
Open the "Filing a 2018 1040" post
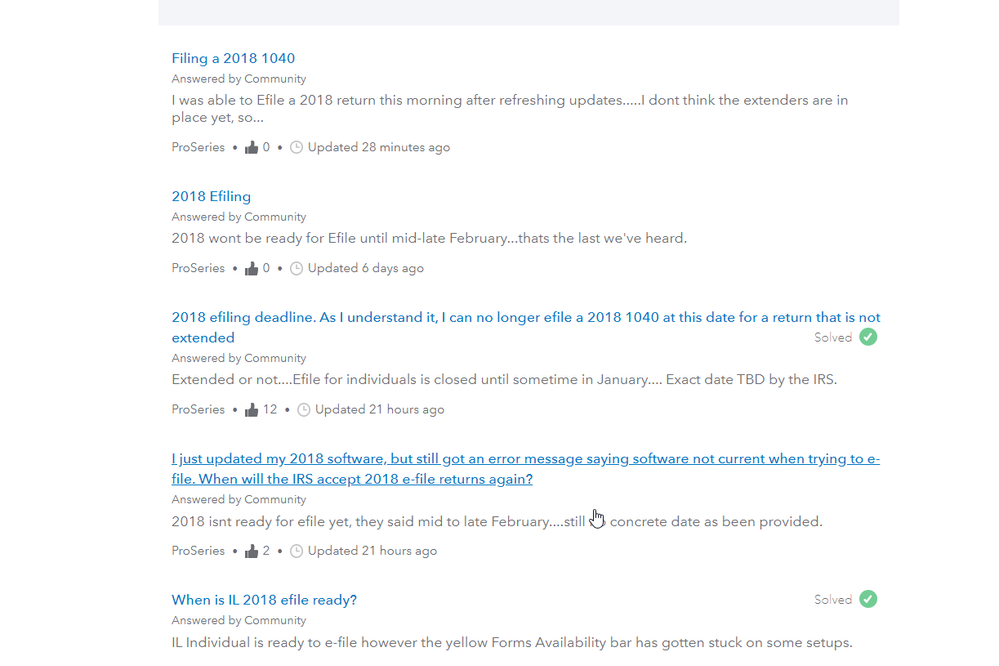233,58
